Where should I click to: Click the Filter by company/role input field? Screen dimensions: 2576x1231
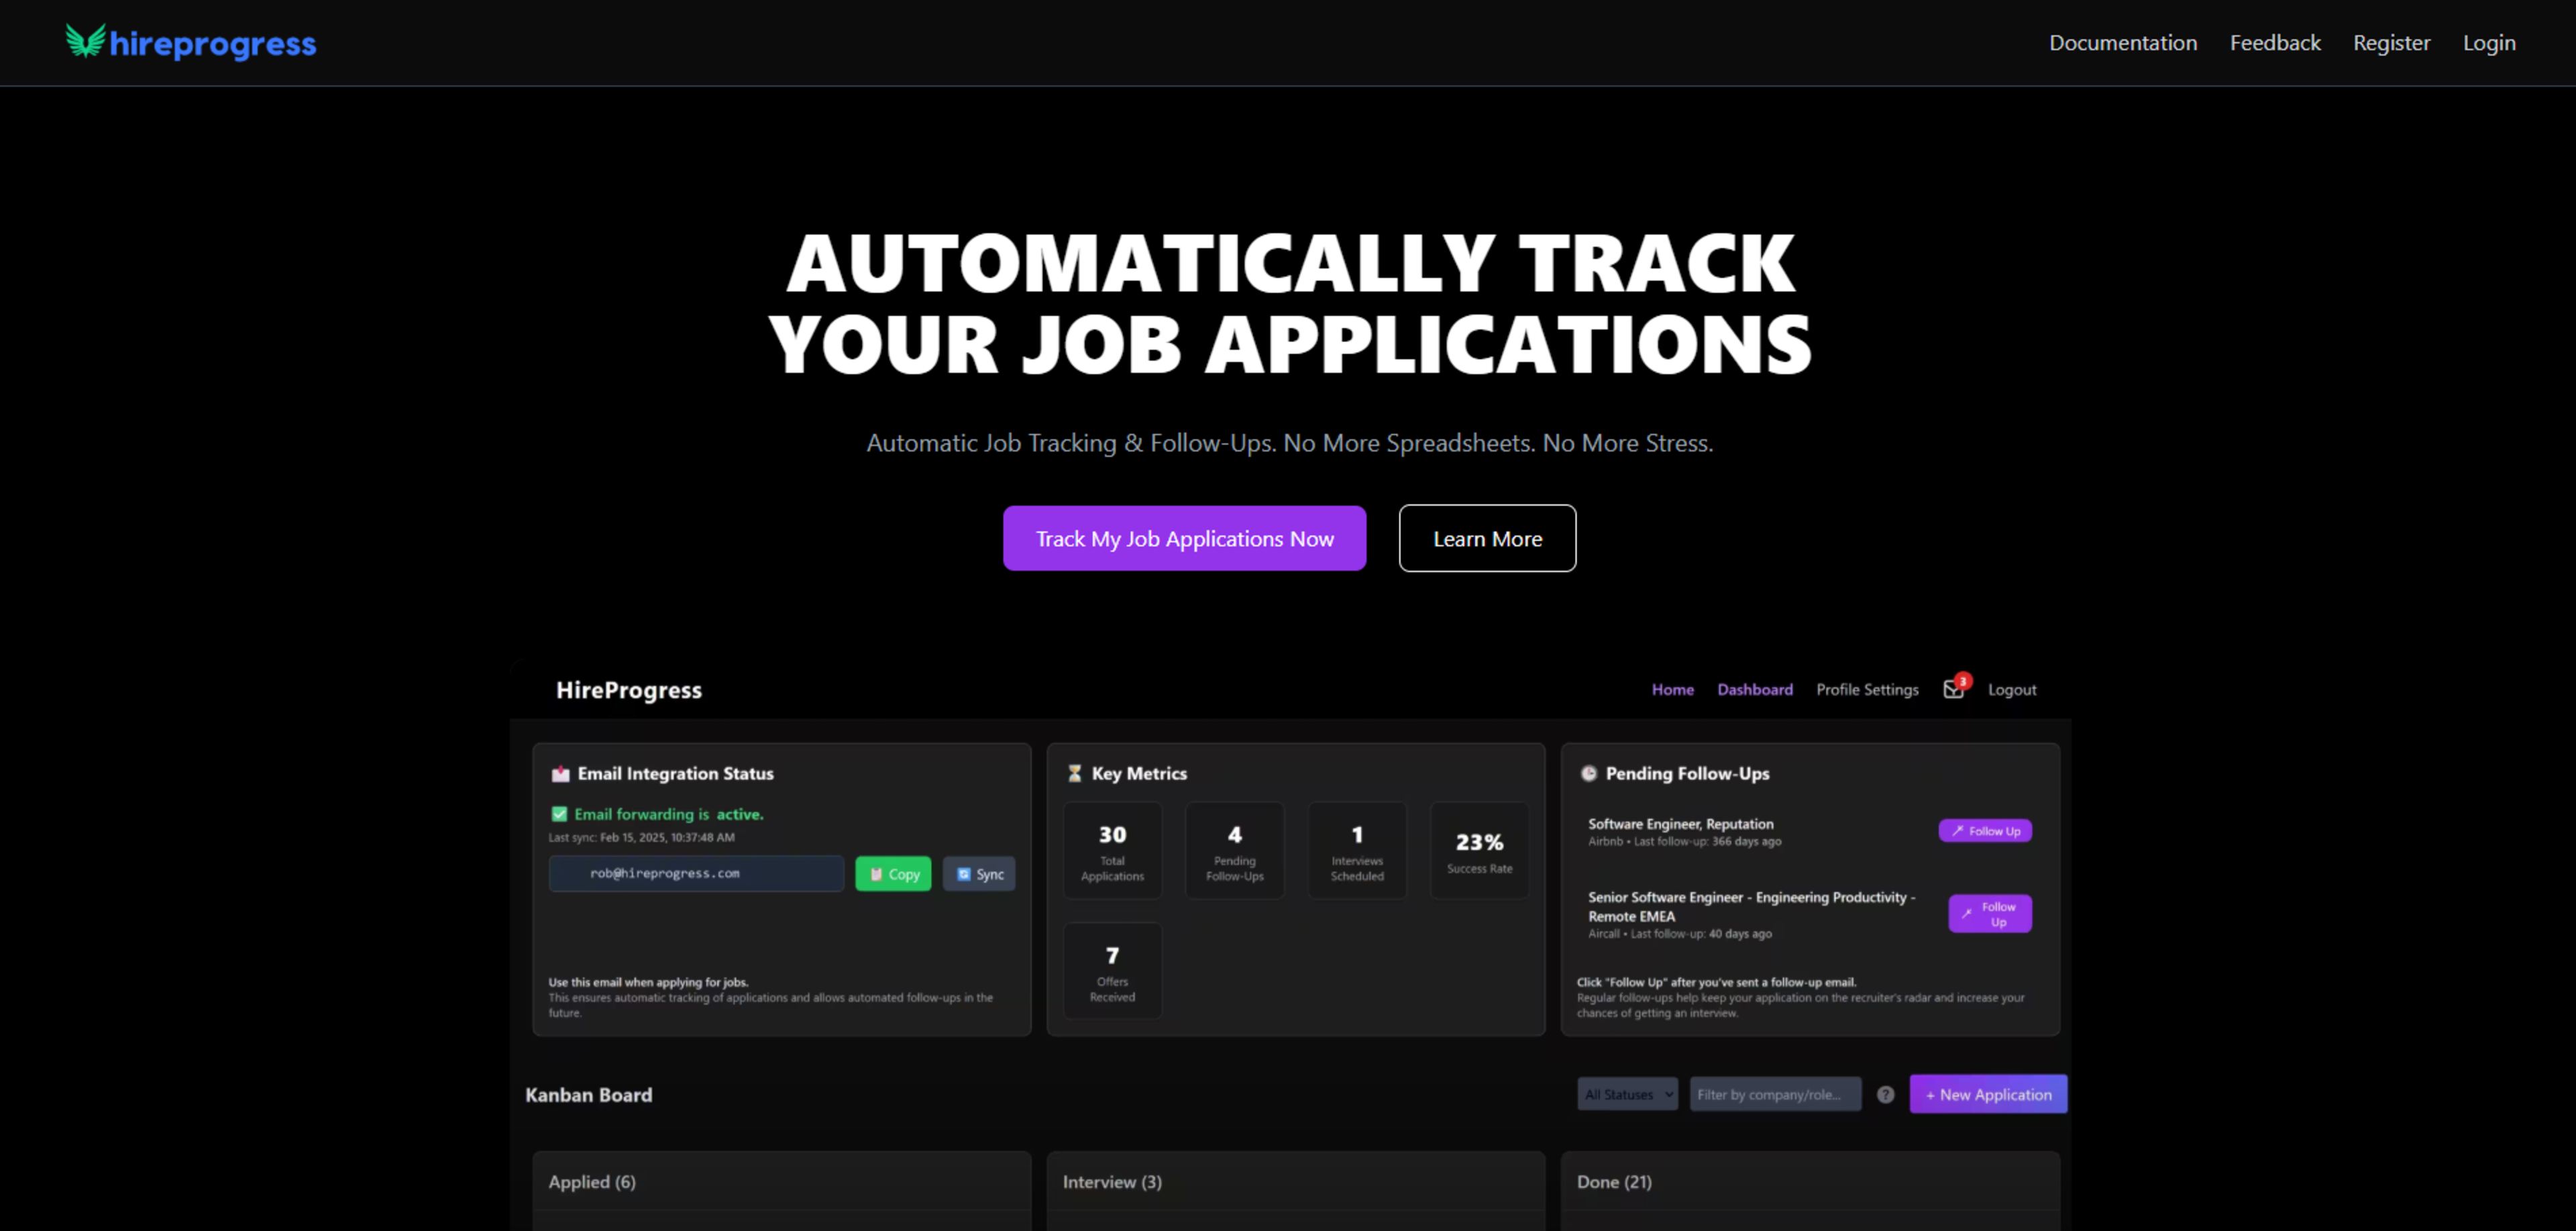coord(1775,1094)
